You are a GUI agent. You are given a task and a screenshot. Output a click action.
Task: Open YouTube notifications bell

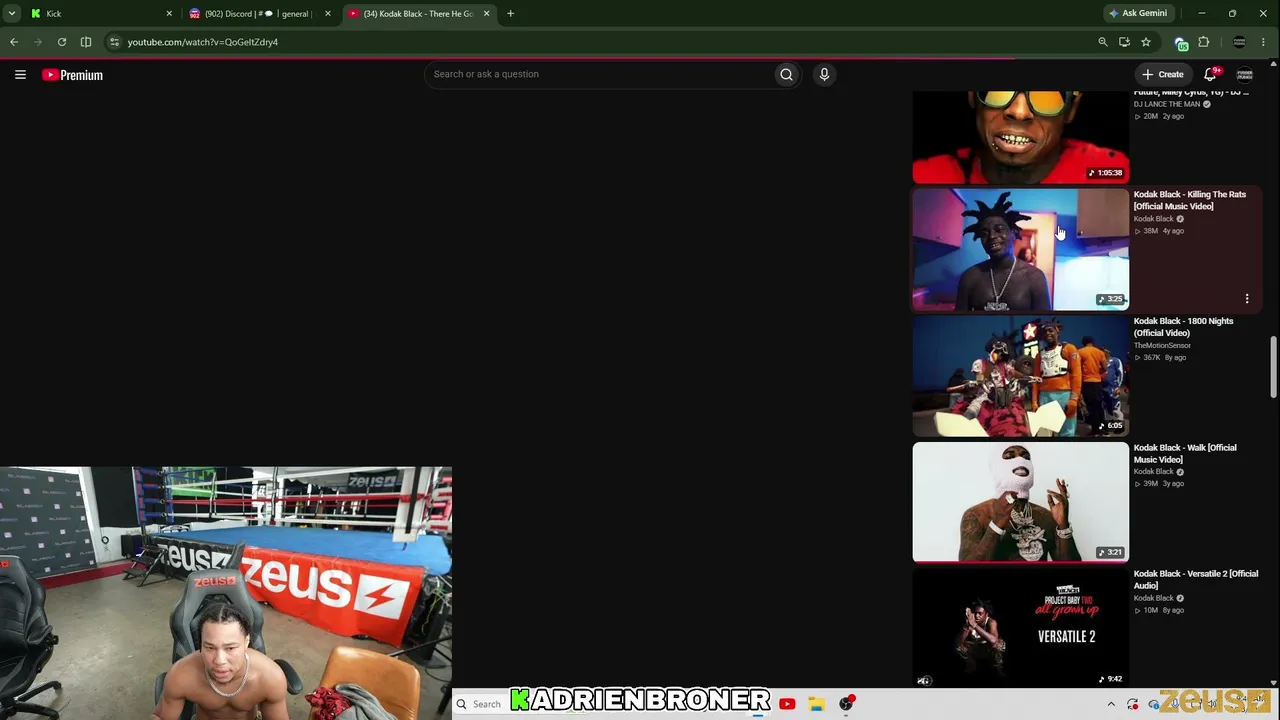tap(1211, 74)
